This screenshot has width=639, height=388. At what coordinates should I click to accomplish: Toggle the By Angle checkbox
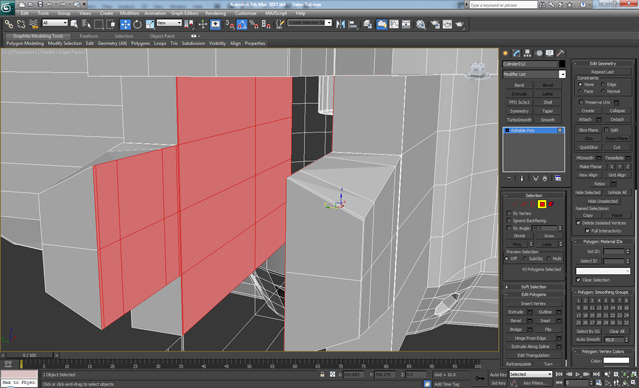coord(509,228)
